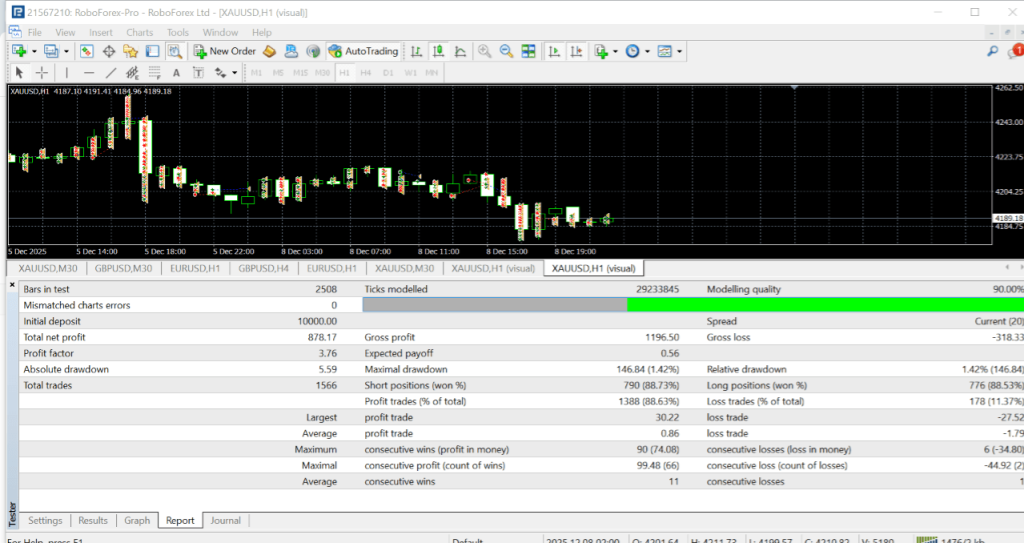Image resolution: width=1024 pixels, height=543 pixels.
Task: Select the Horizontal Line tool
Action: pos(89,73)
